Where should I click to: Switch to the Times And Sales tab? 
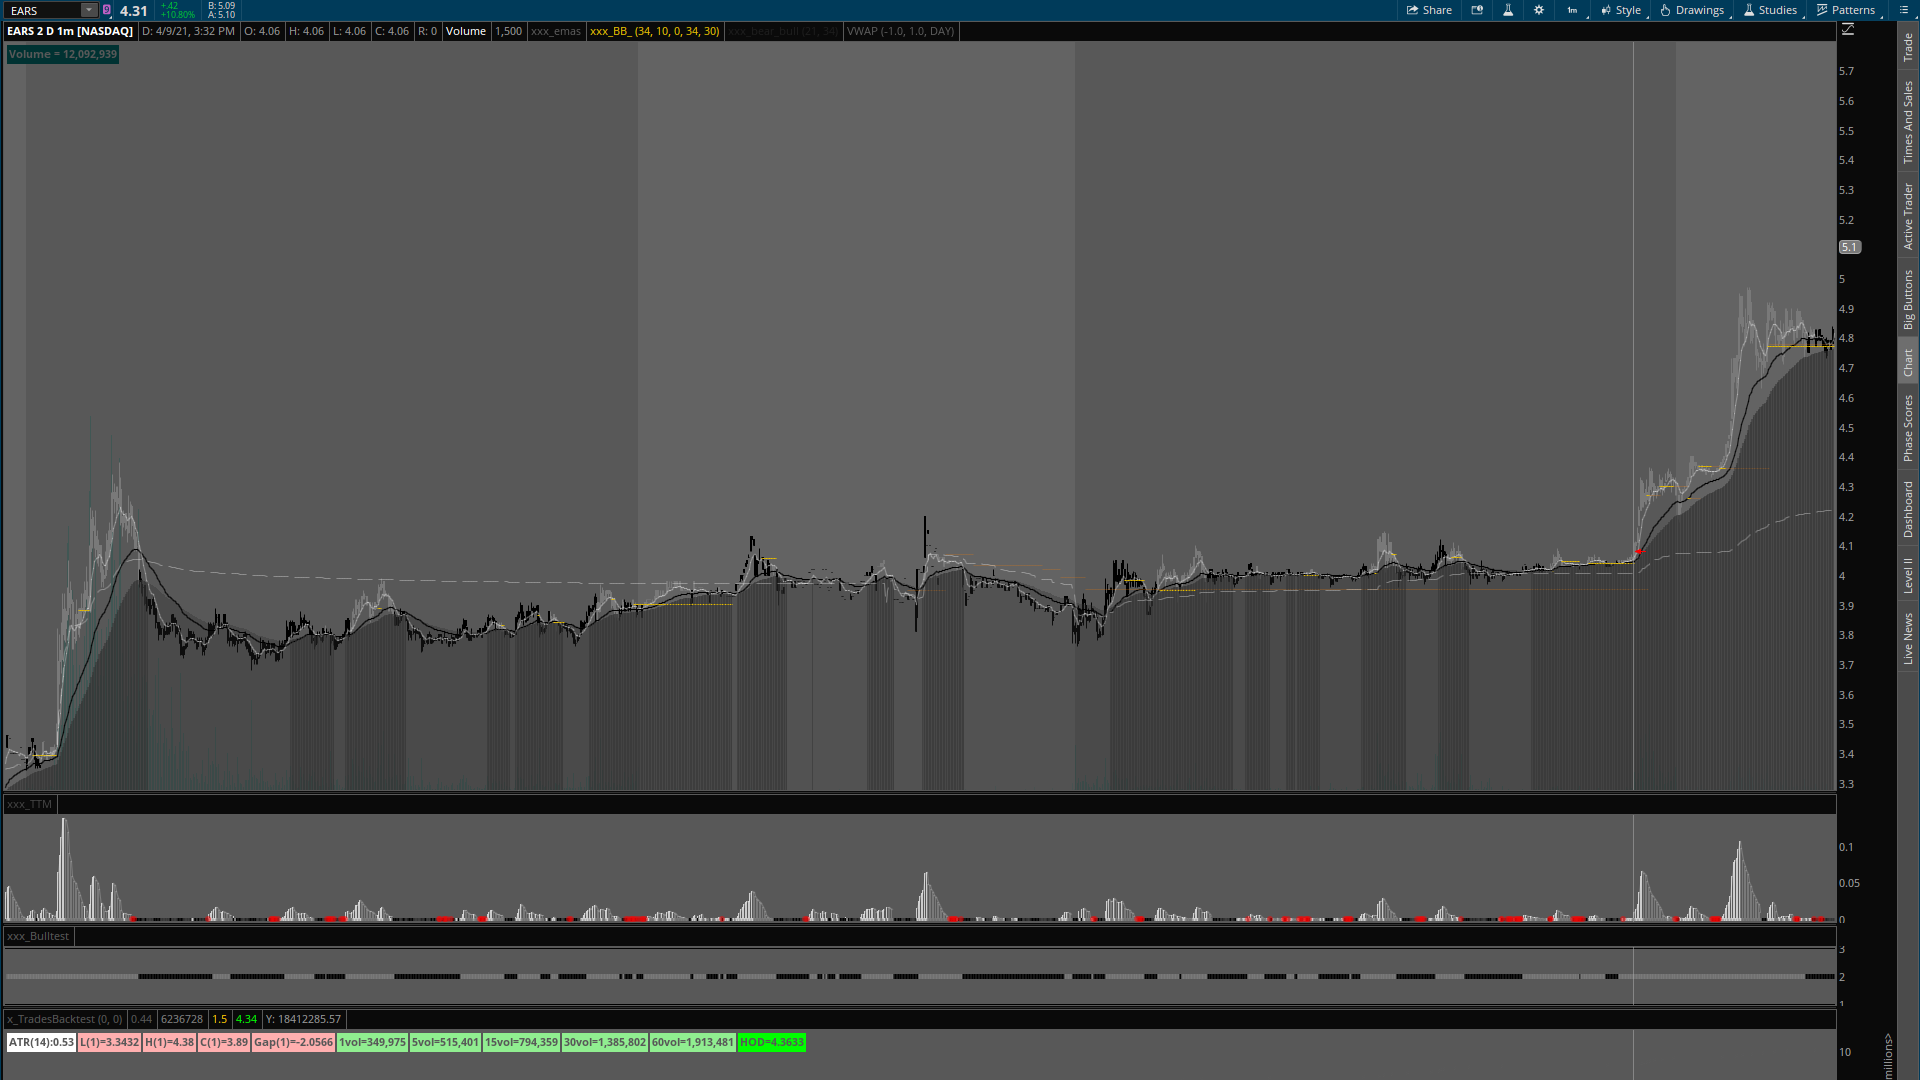click(1908, 123)
